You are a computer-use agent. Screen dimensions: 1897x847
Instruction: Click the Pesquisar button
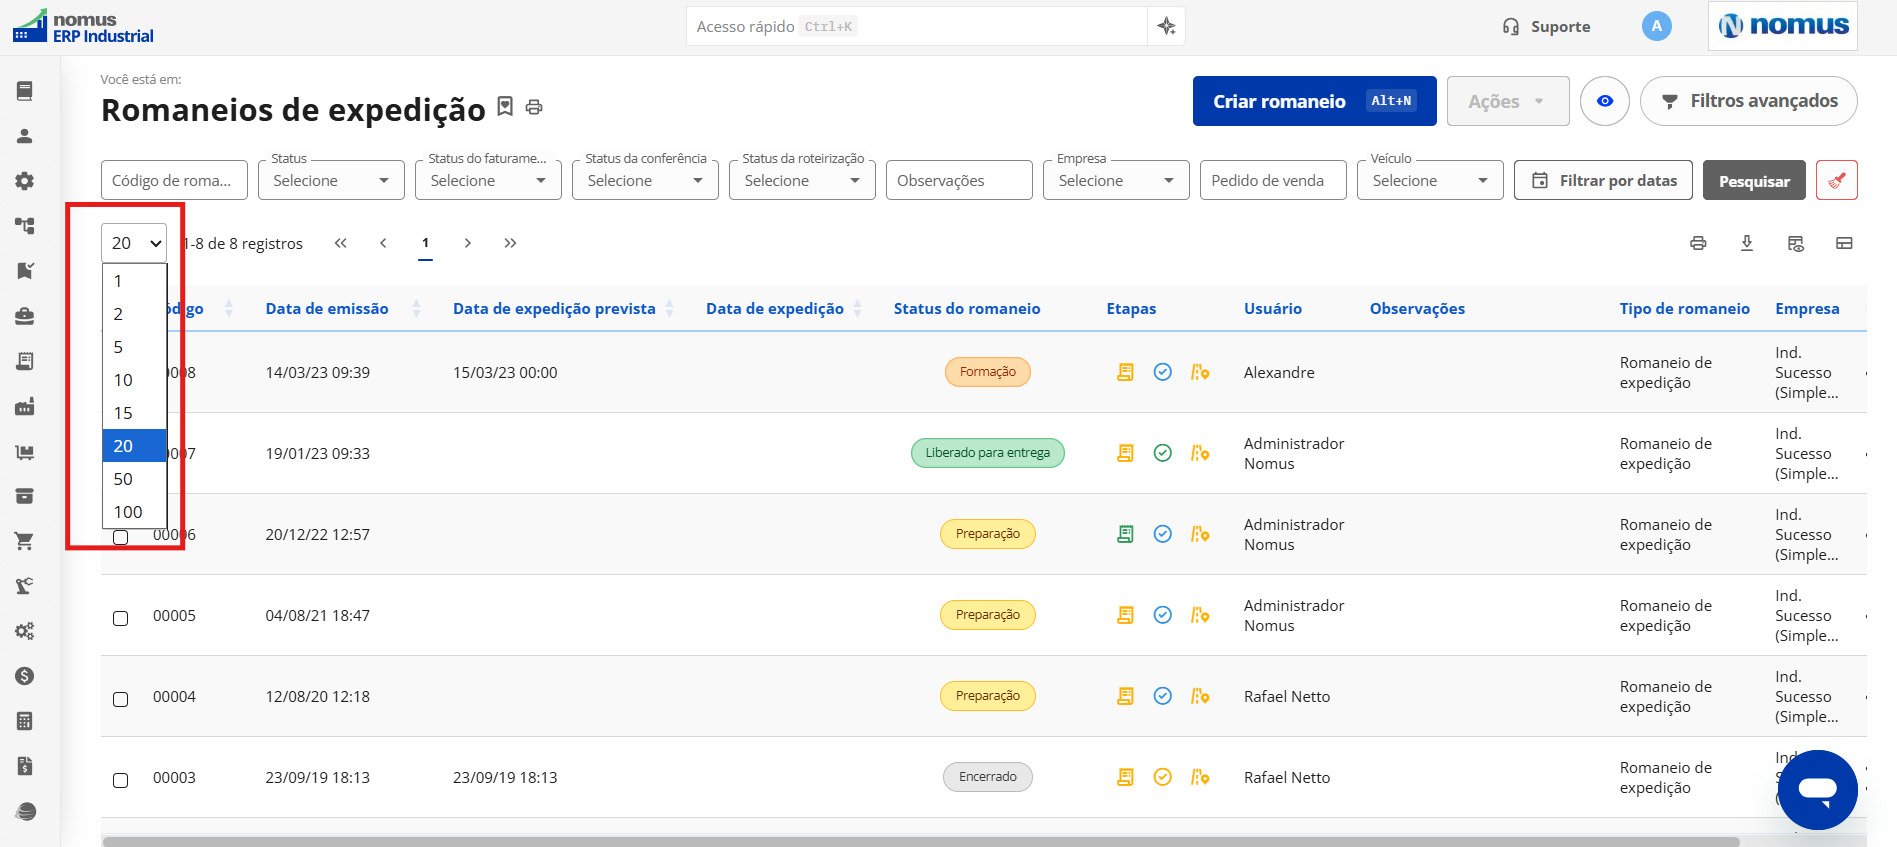pos(1754,180)
